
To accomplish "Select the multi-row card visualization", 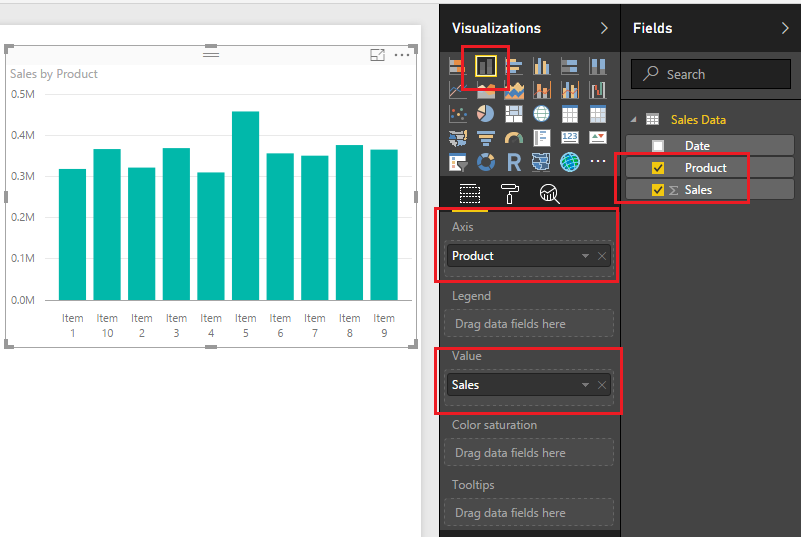I will click(541, 138).
